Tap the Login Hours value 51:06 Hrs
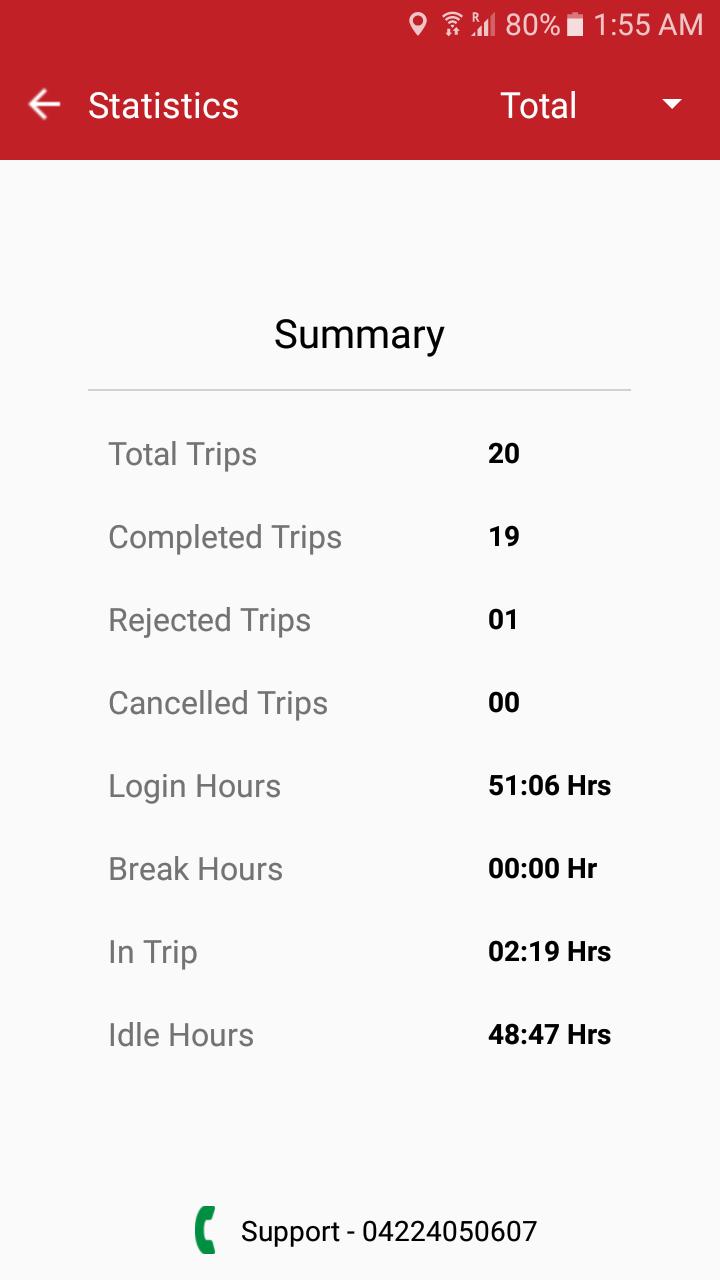The image size is (720, 1280). click(549, 786)
